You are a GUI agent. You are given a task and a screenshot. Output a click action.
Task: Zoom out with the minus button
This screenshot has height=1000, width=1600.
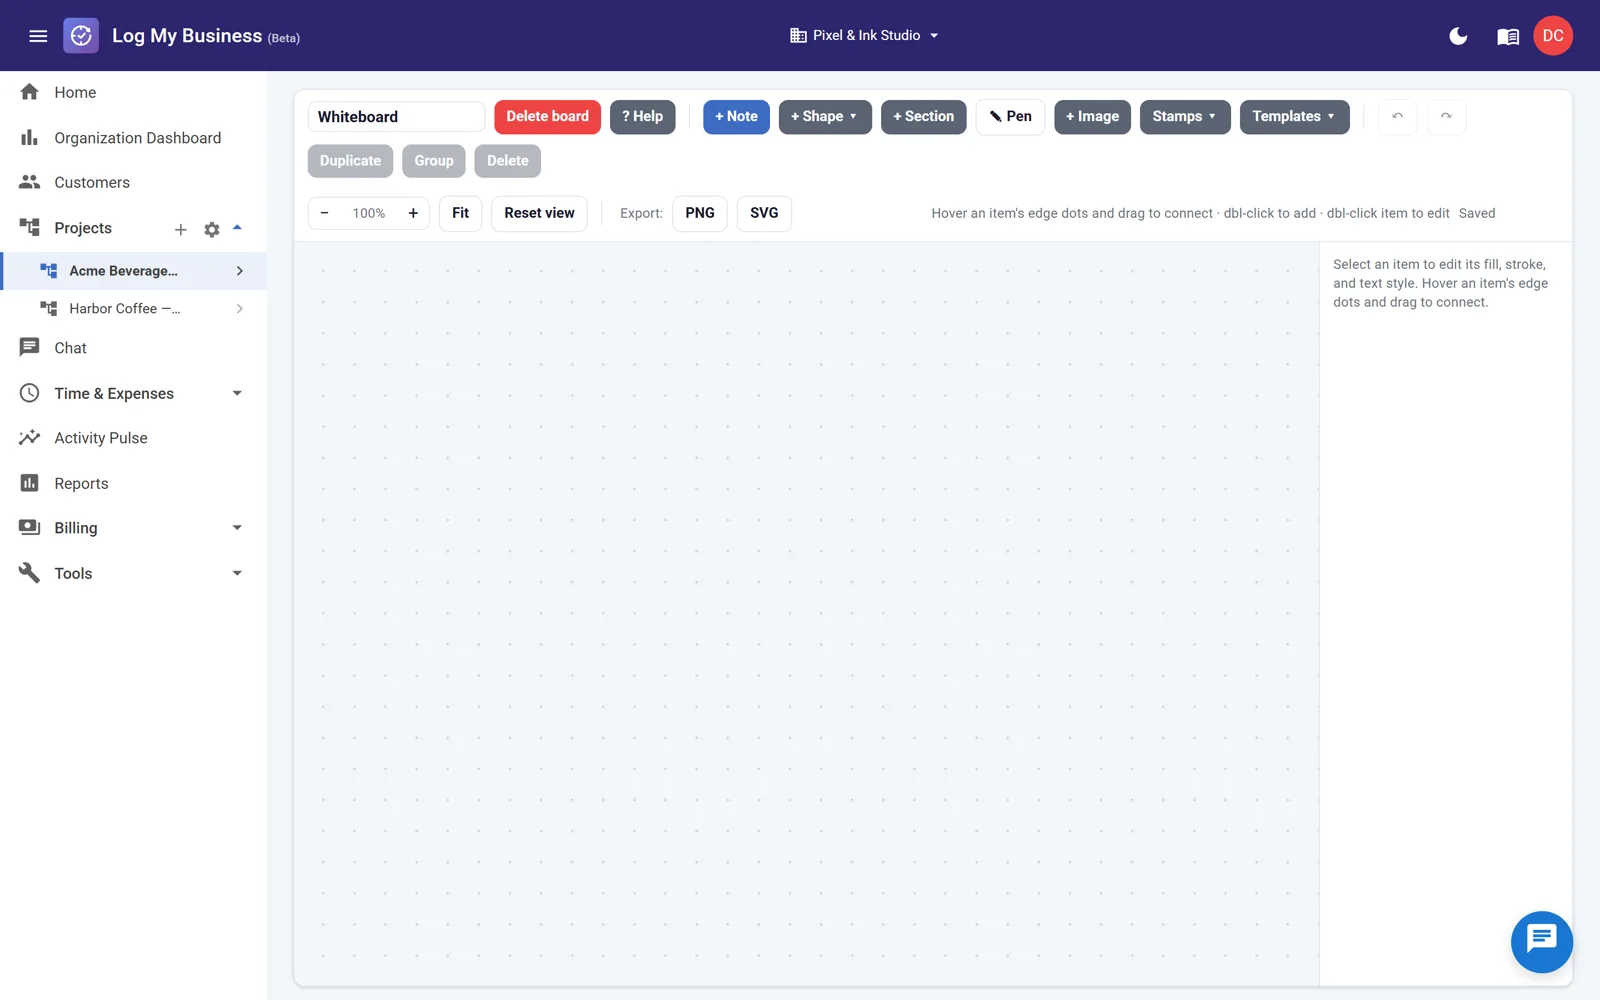324,213
